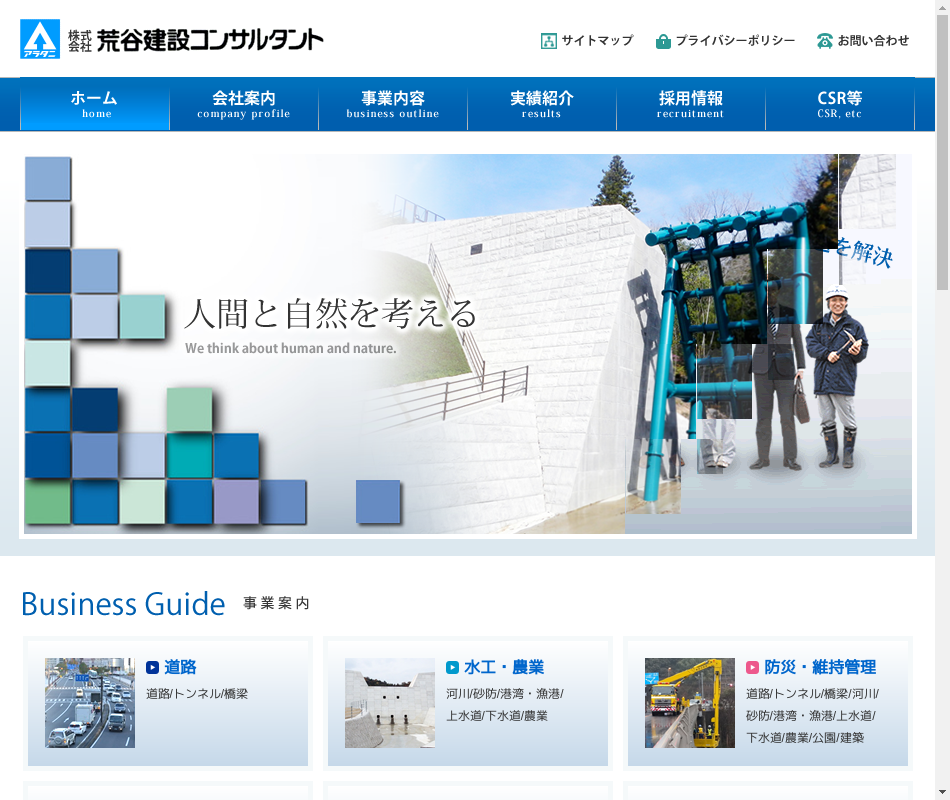Click the pink arrow icon beside 防災・維持管理

point(753,668)
